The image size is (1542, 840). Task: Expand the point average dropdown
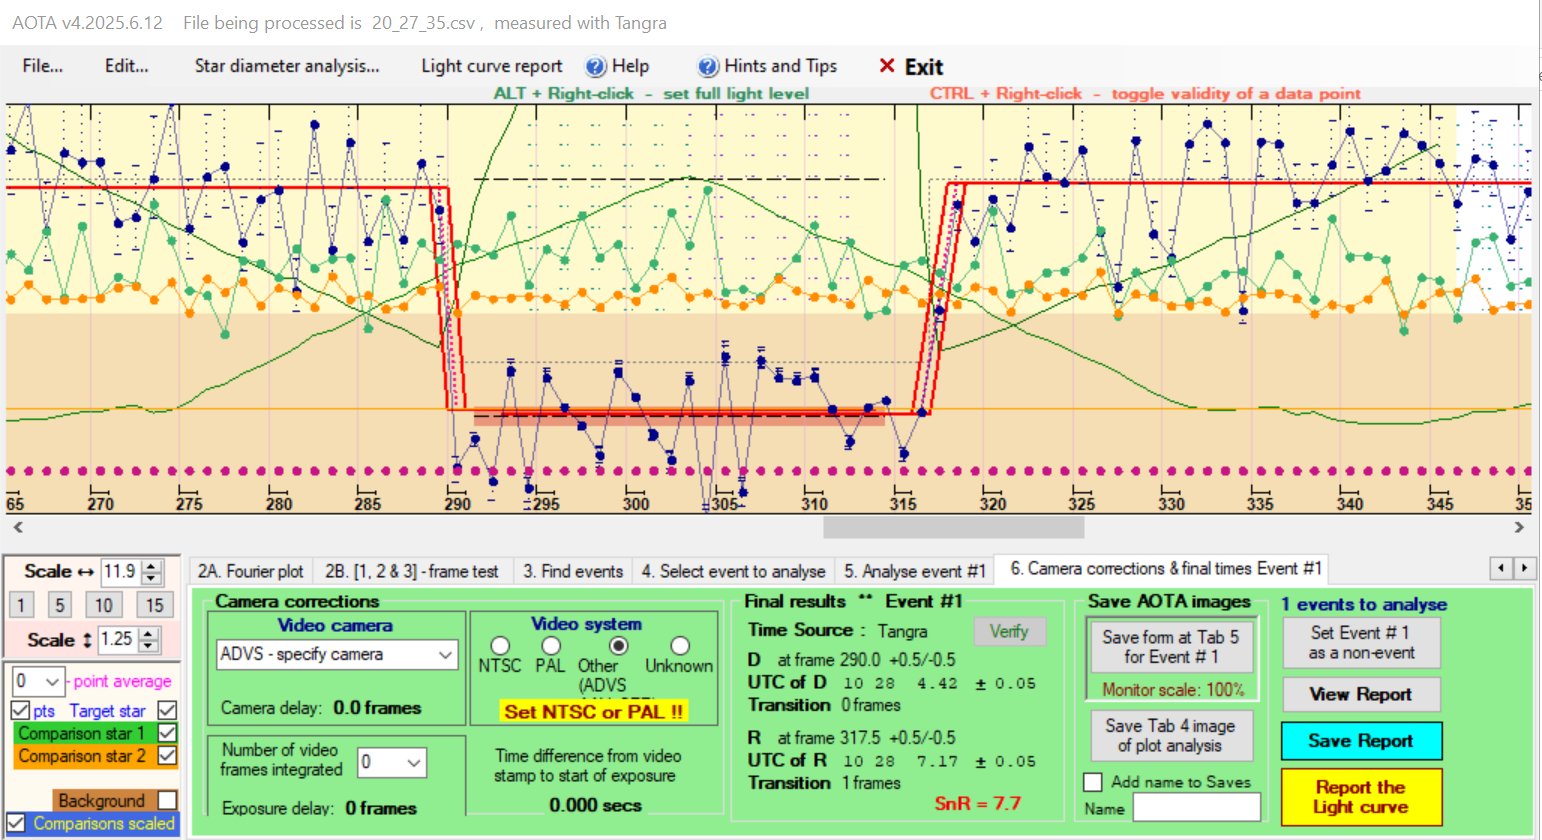pos(52,681)
